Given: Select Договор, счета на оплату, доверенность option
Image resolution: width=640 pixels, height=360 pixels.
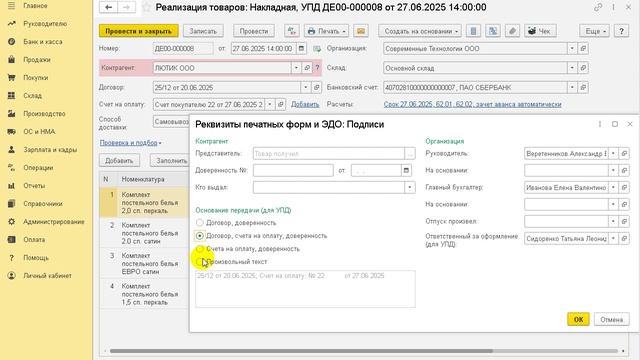Looking at the screenshot, I should coord(200,236).
